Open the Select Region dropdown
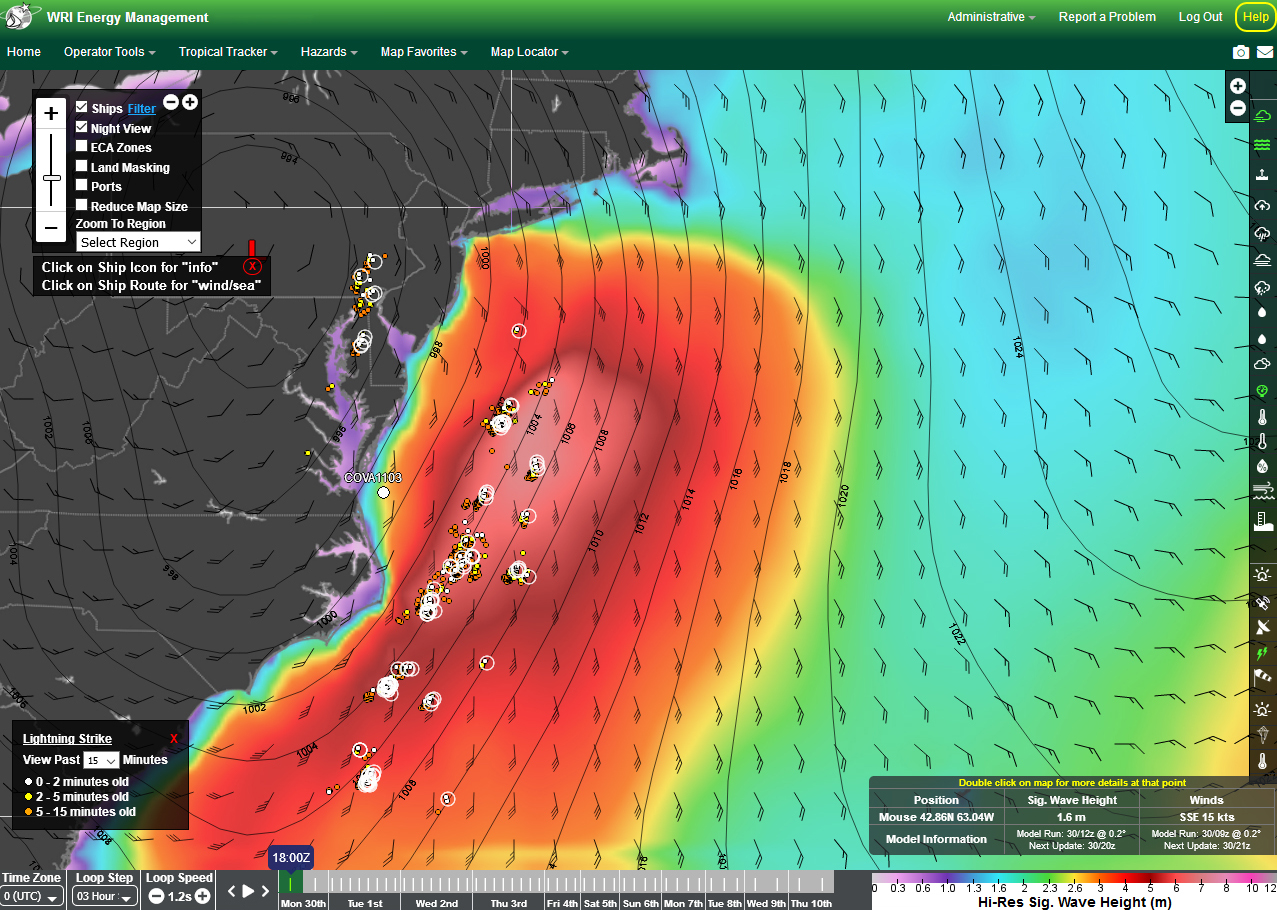The height and width of the screenshot is (910, 1277). pos(138,242)
